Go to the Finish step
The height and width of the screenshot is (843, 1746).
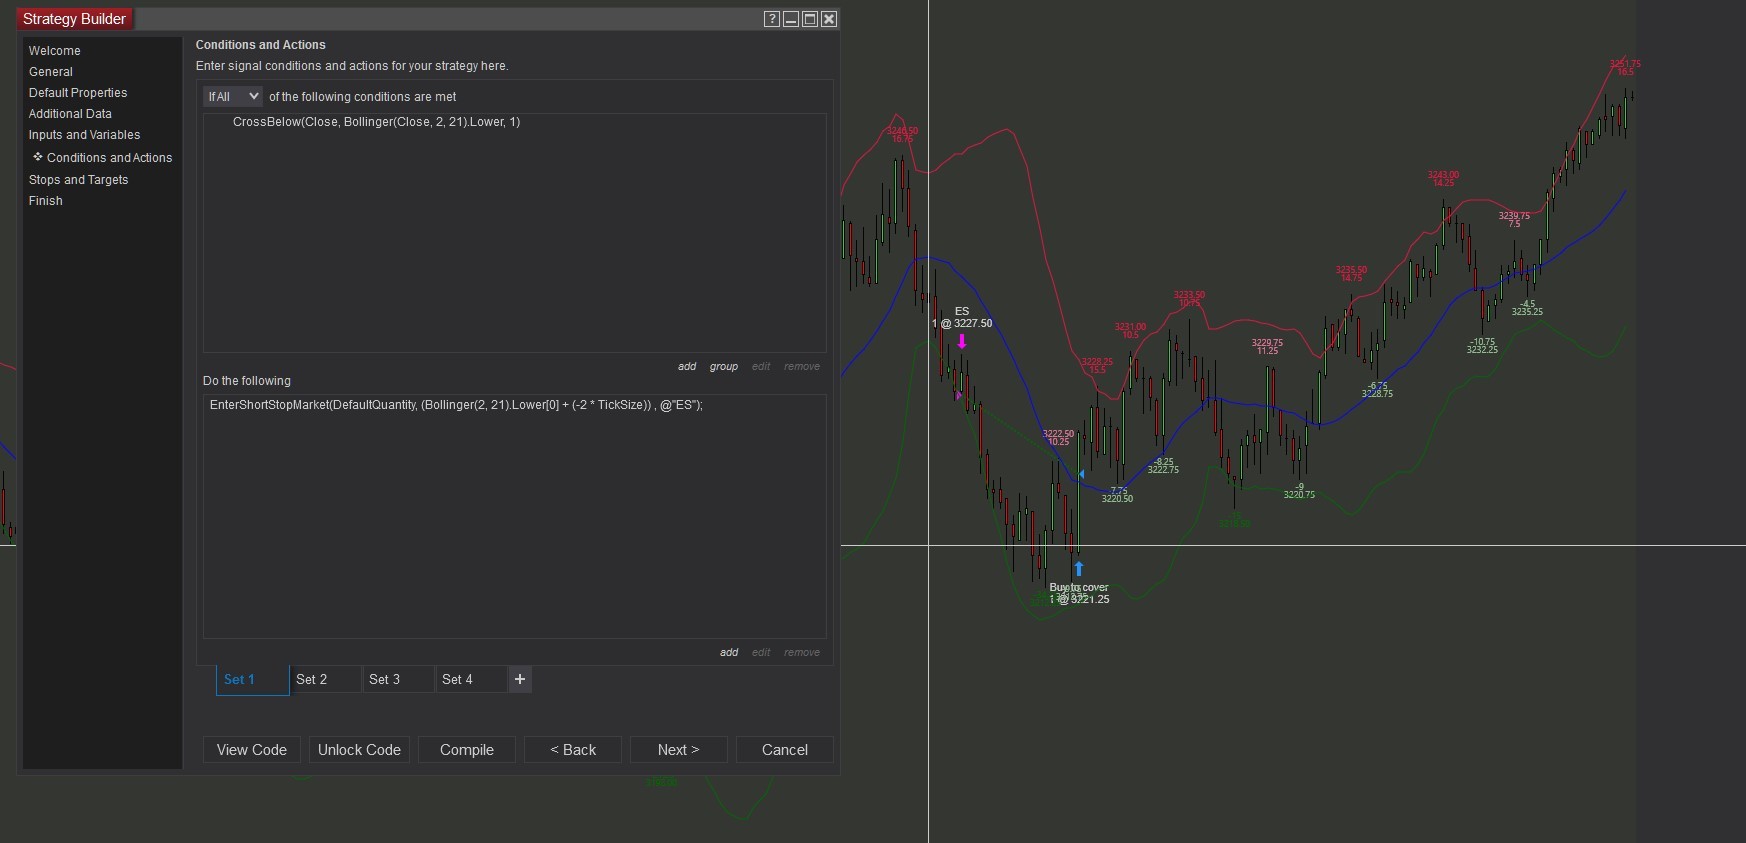[46, 201]
